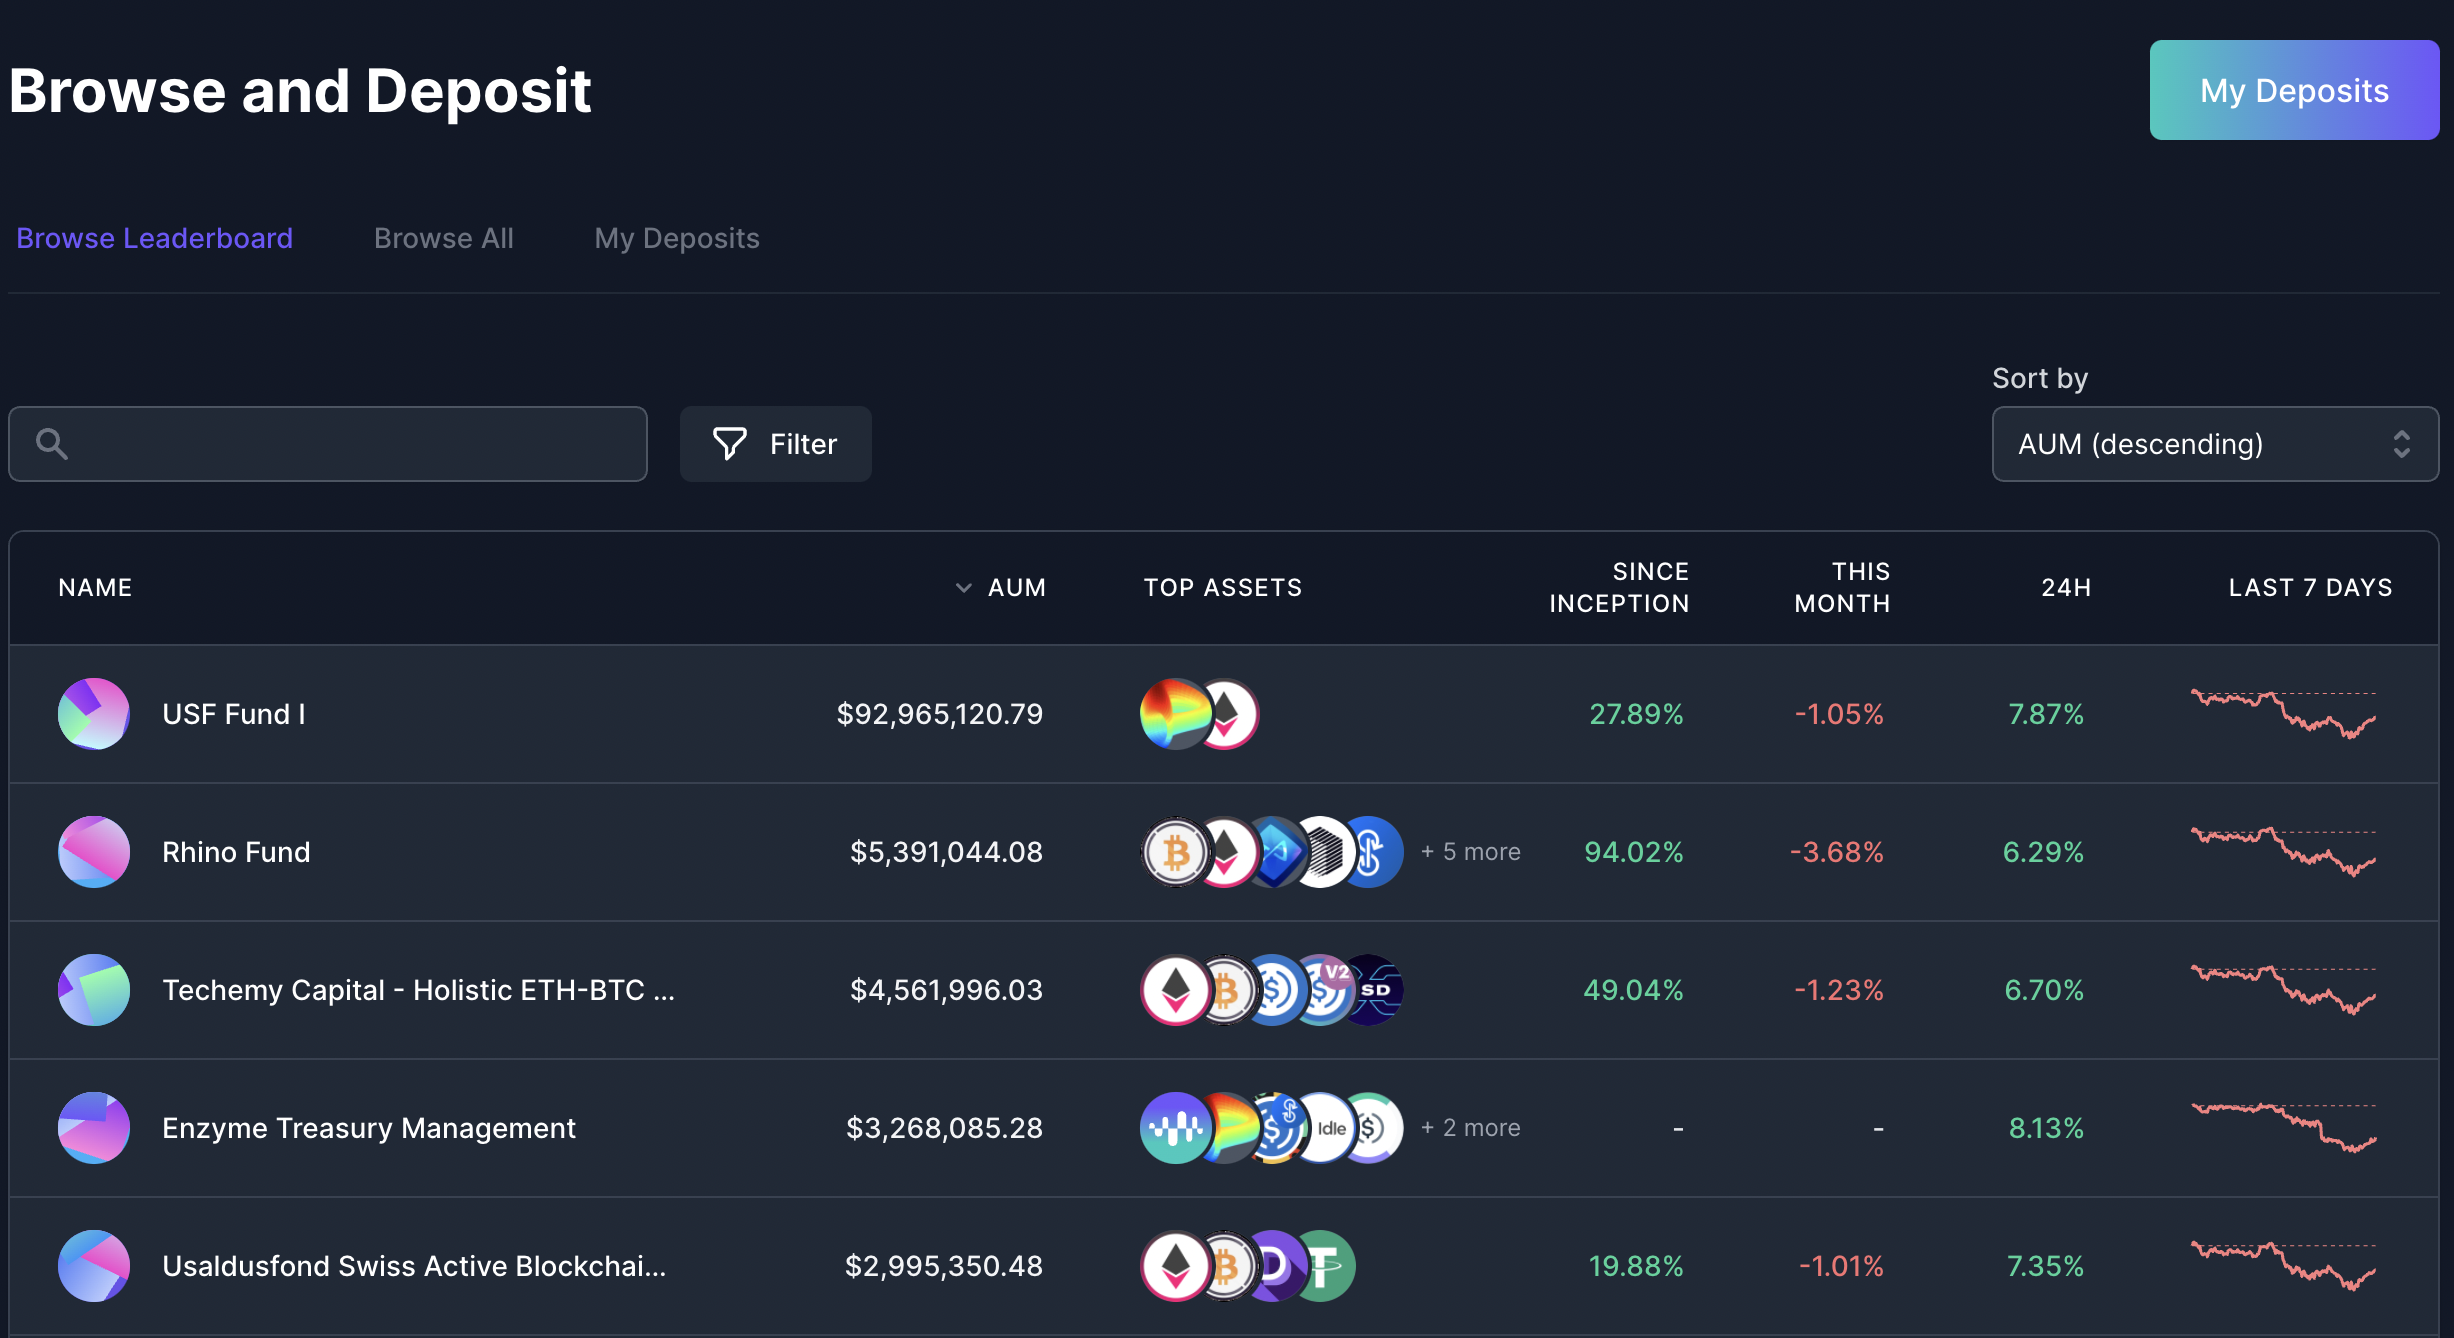
Task: Click the 7-day sparkline for Techemy Capital
Action: pyautogui.click(x=2284, y=990)
